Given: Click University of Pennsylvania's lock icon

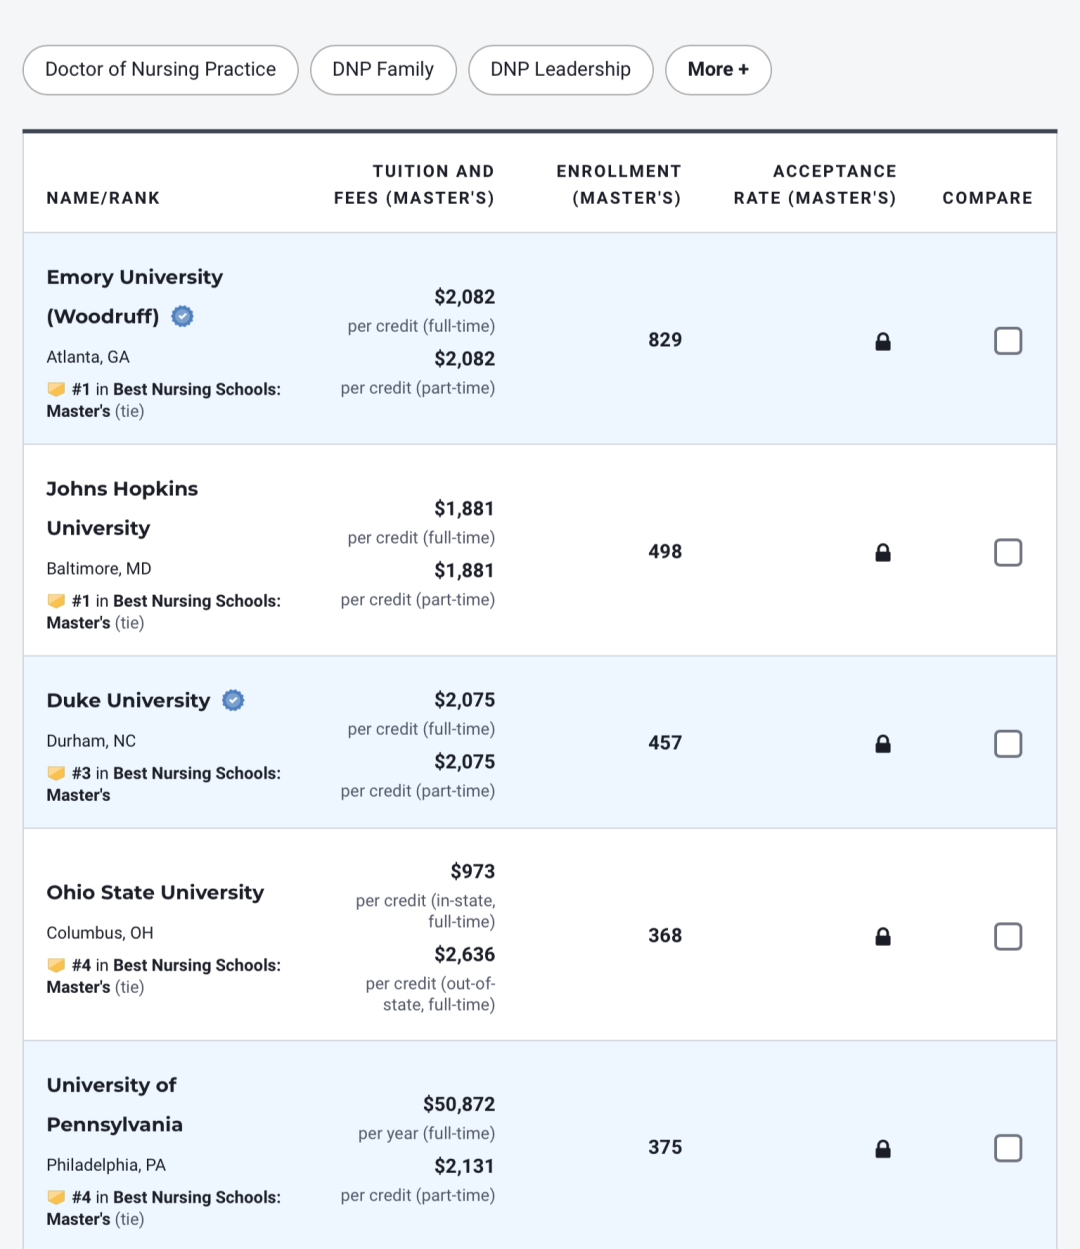Looking at the screenshot, I should pos(882,1149).
